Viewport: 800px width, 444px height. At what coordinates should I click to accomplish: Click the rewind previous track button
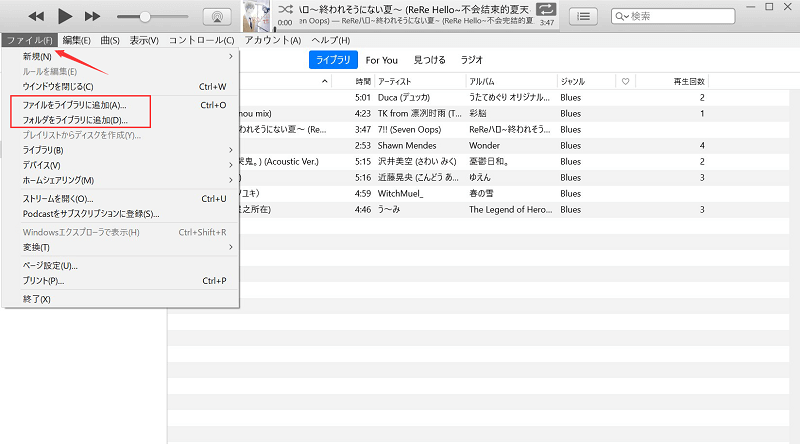click(36, 16)
